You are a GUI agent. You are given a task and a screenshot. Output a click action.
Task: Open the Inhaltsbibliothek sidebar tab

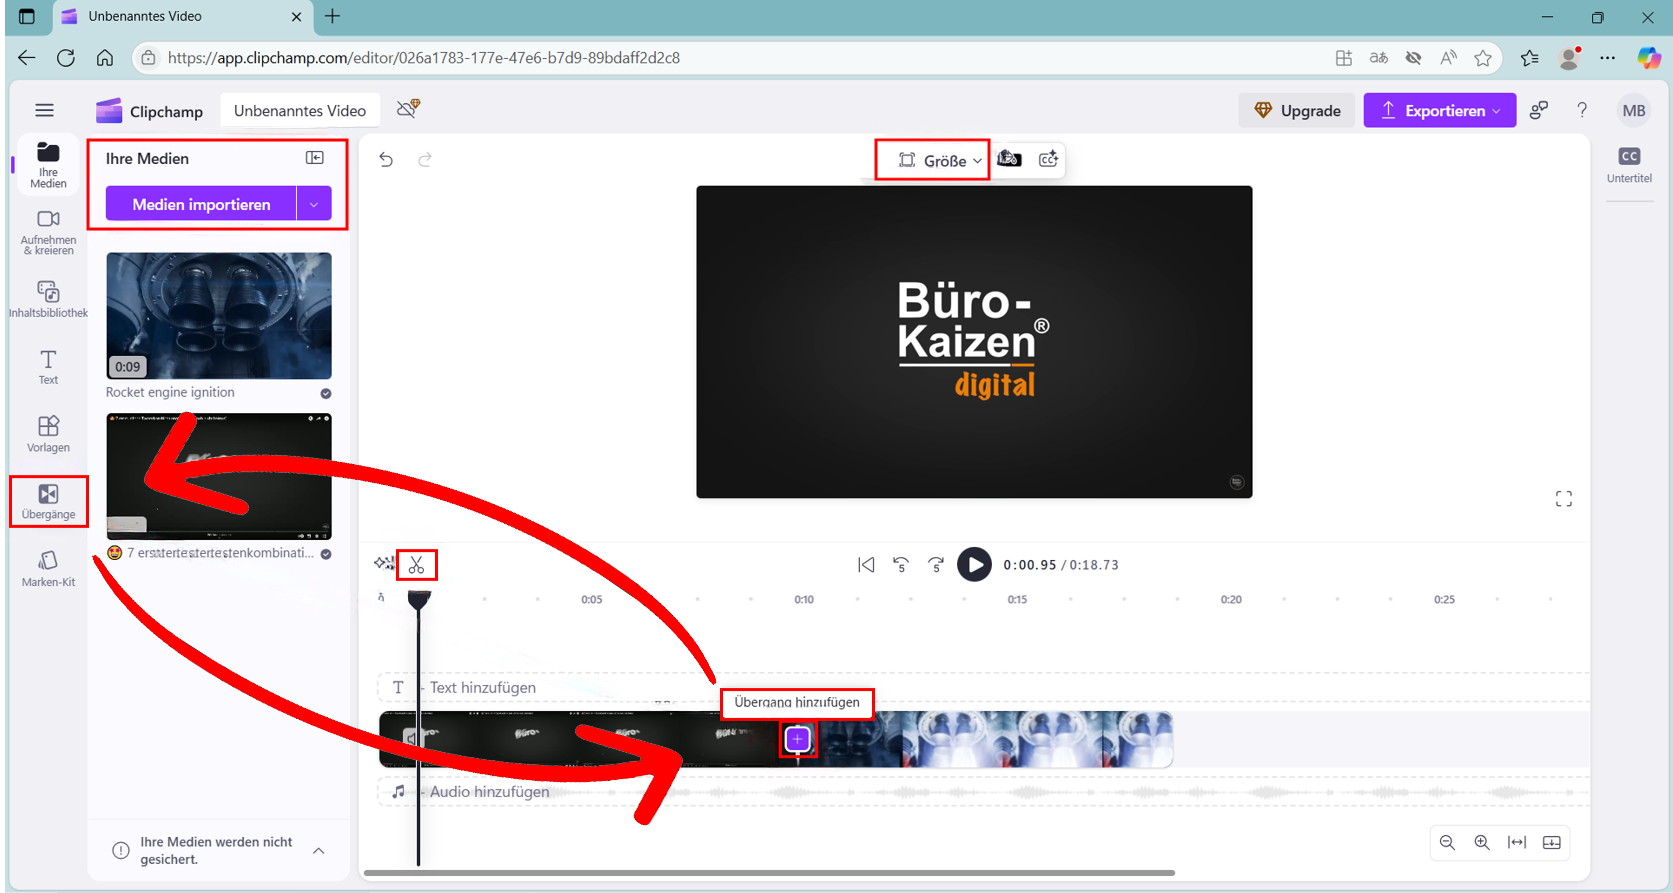tap(48, 299)
